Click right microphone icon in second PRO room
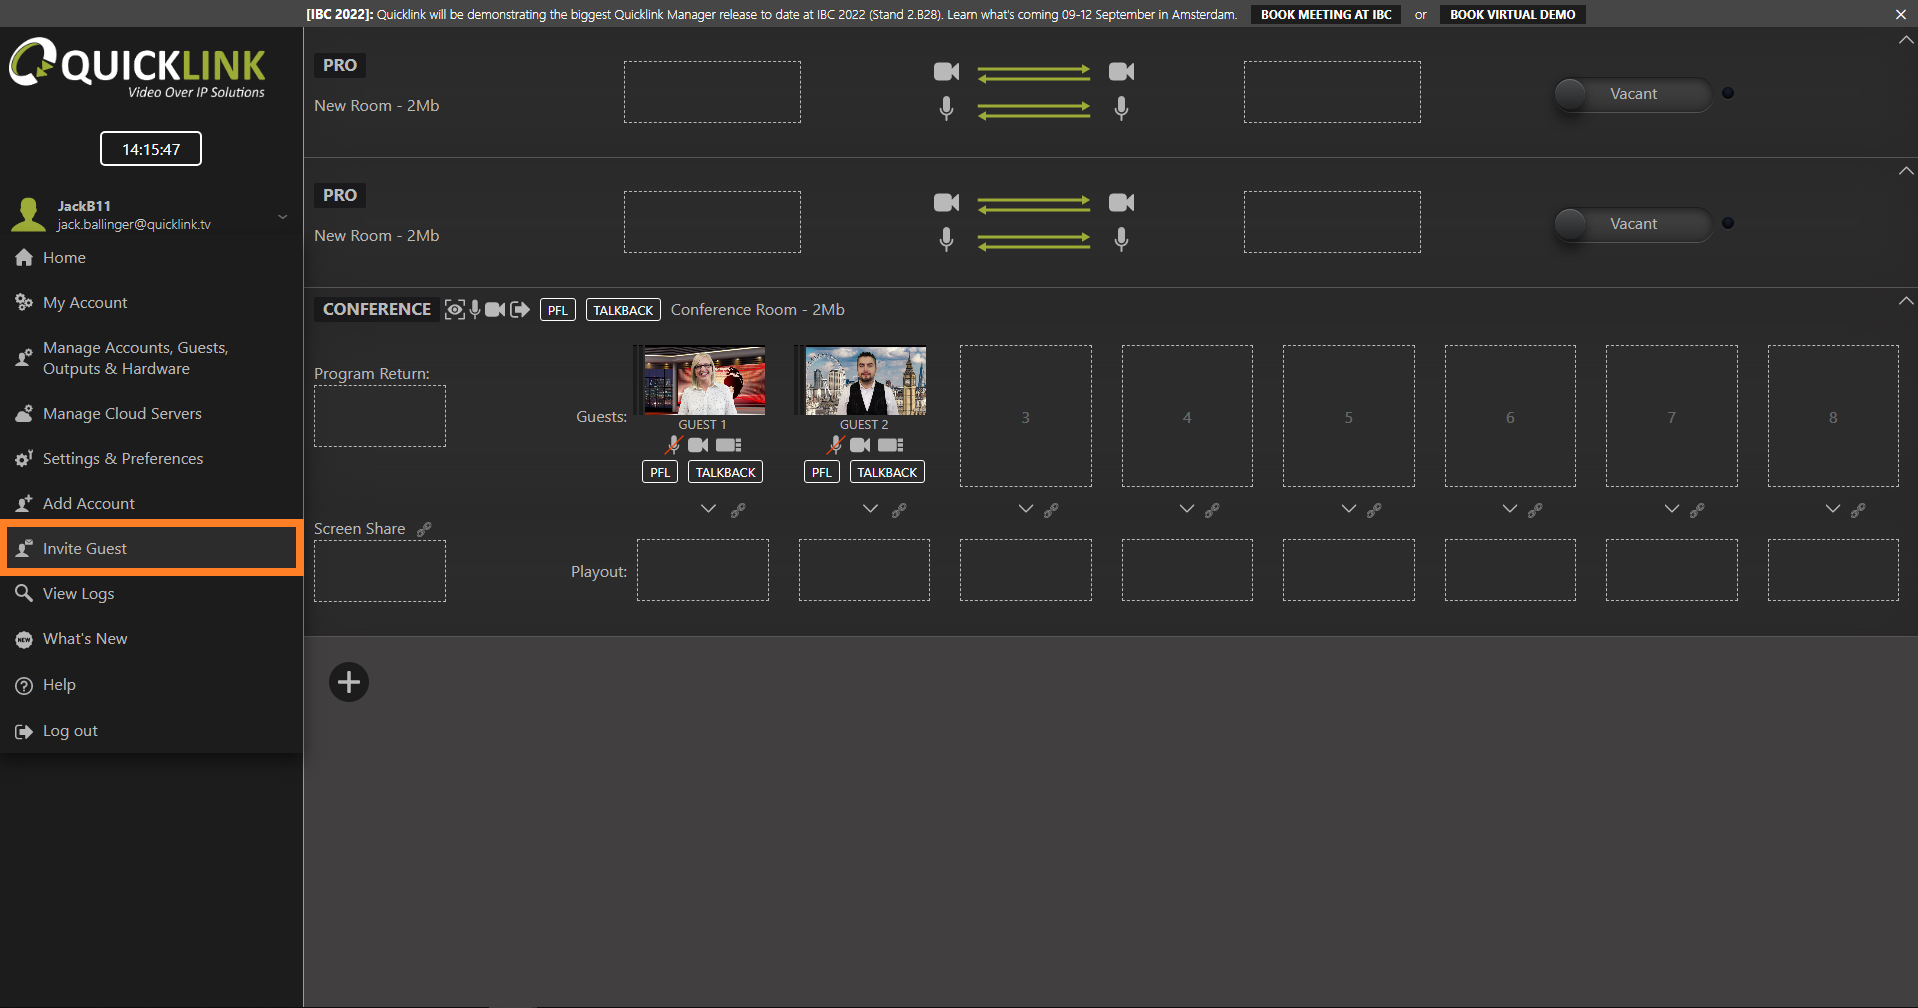 tap(1122, 239)
